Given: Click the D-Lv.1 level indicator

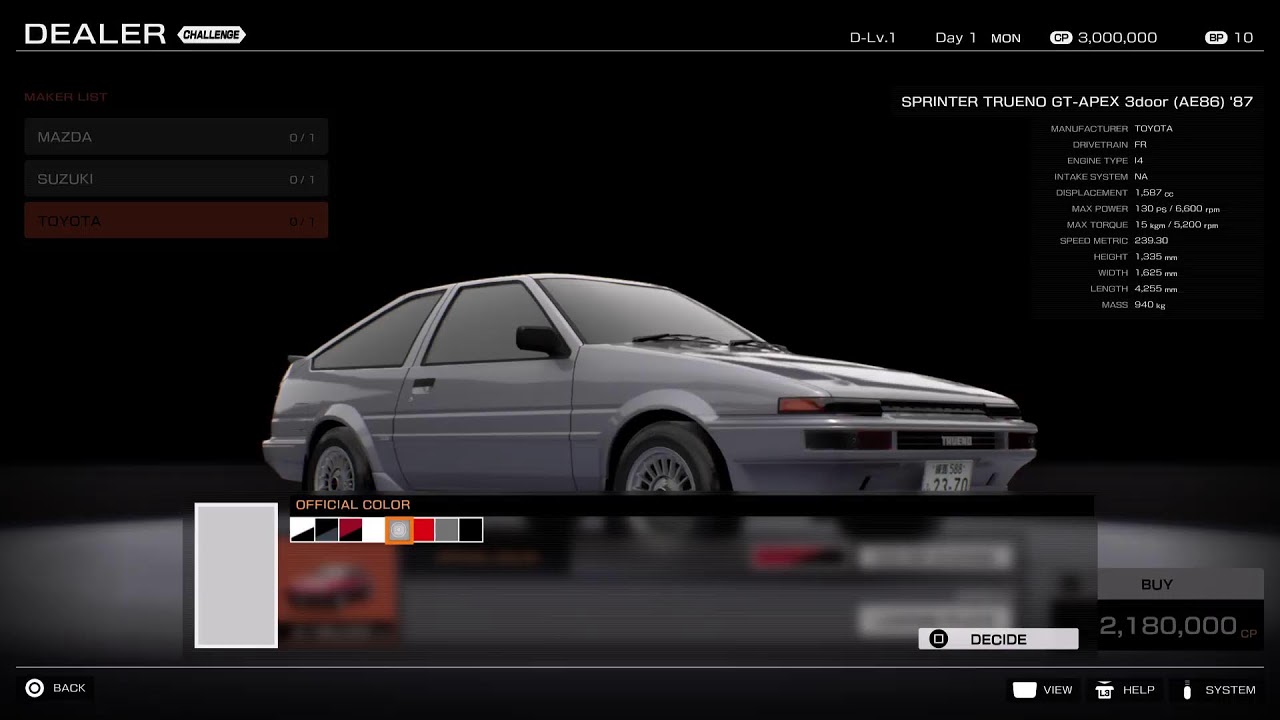Looking at the screenshot, I should 873,38.
